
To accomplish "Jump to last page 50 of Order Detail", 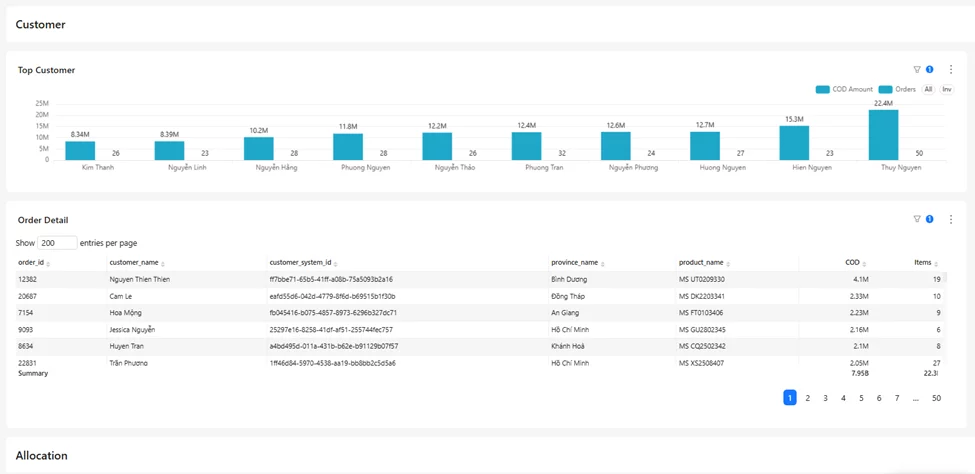I will click(x=936, y=398).
